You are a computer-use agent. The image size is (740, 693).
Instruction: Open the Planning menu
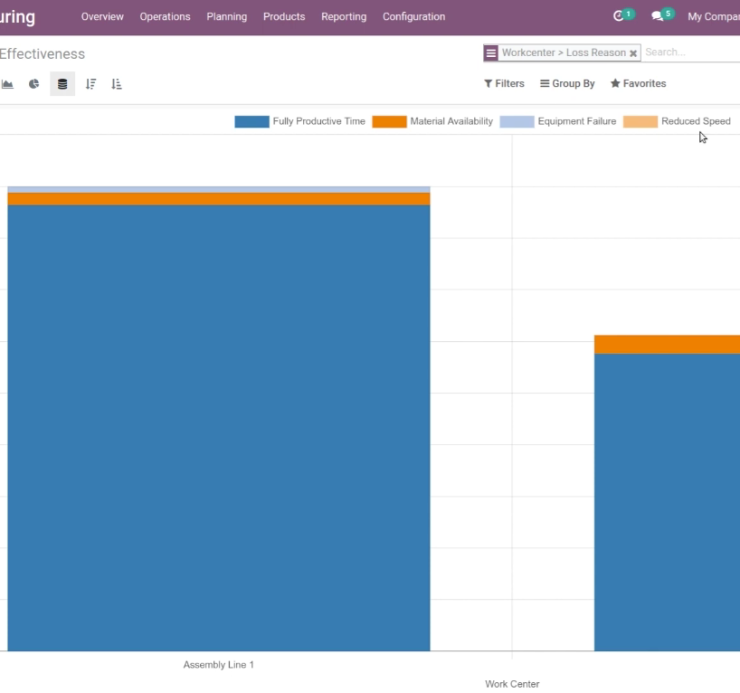tap(227, 17)
